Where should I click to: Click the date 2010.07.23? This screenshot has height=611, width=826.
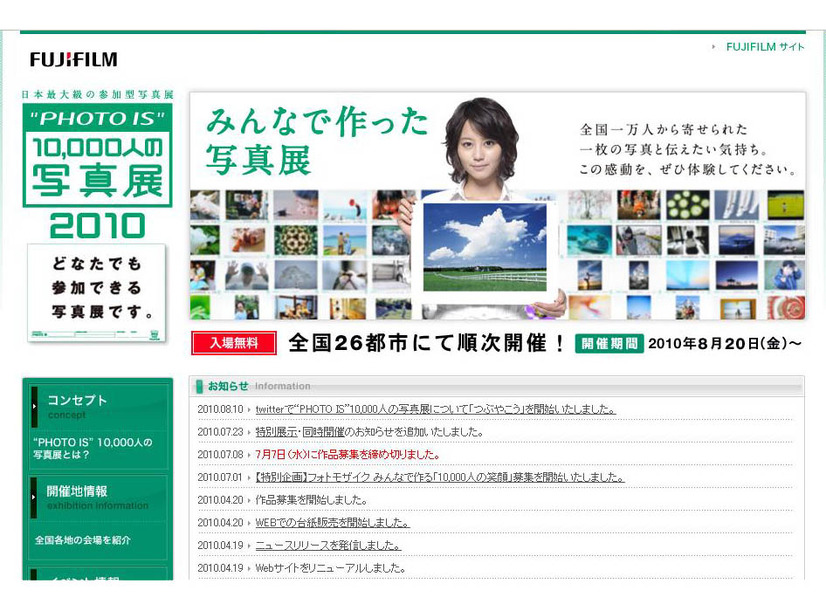click(220, 432)
